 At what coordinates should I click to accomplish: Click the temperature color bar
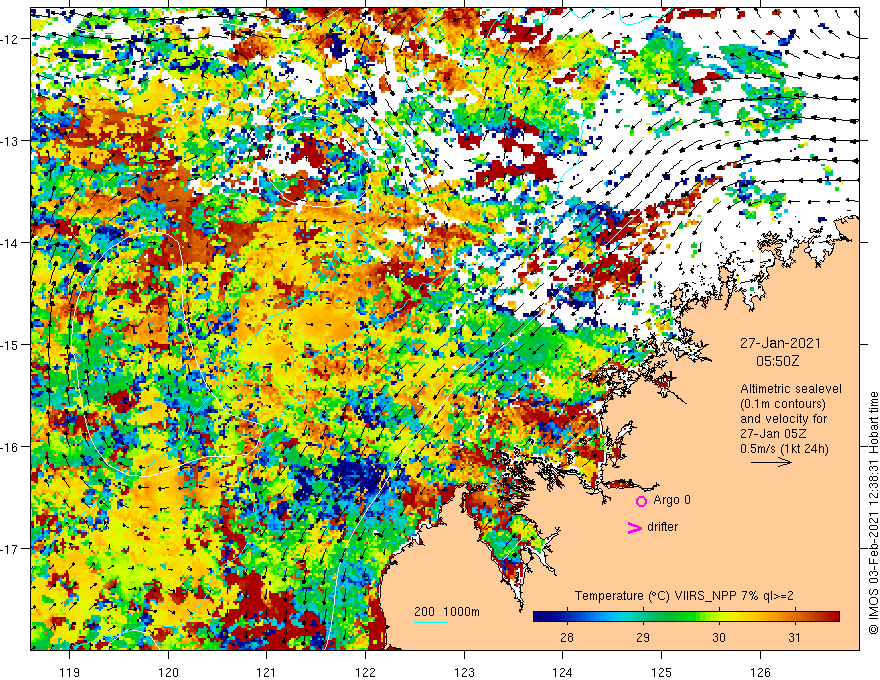coord(686,617)
